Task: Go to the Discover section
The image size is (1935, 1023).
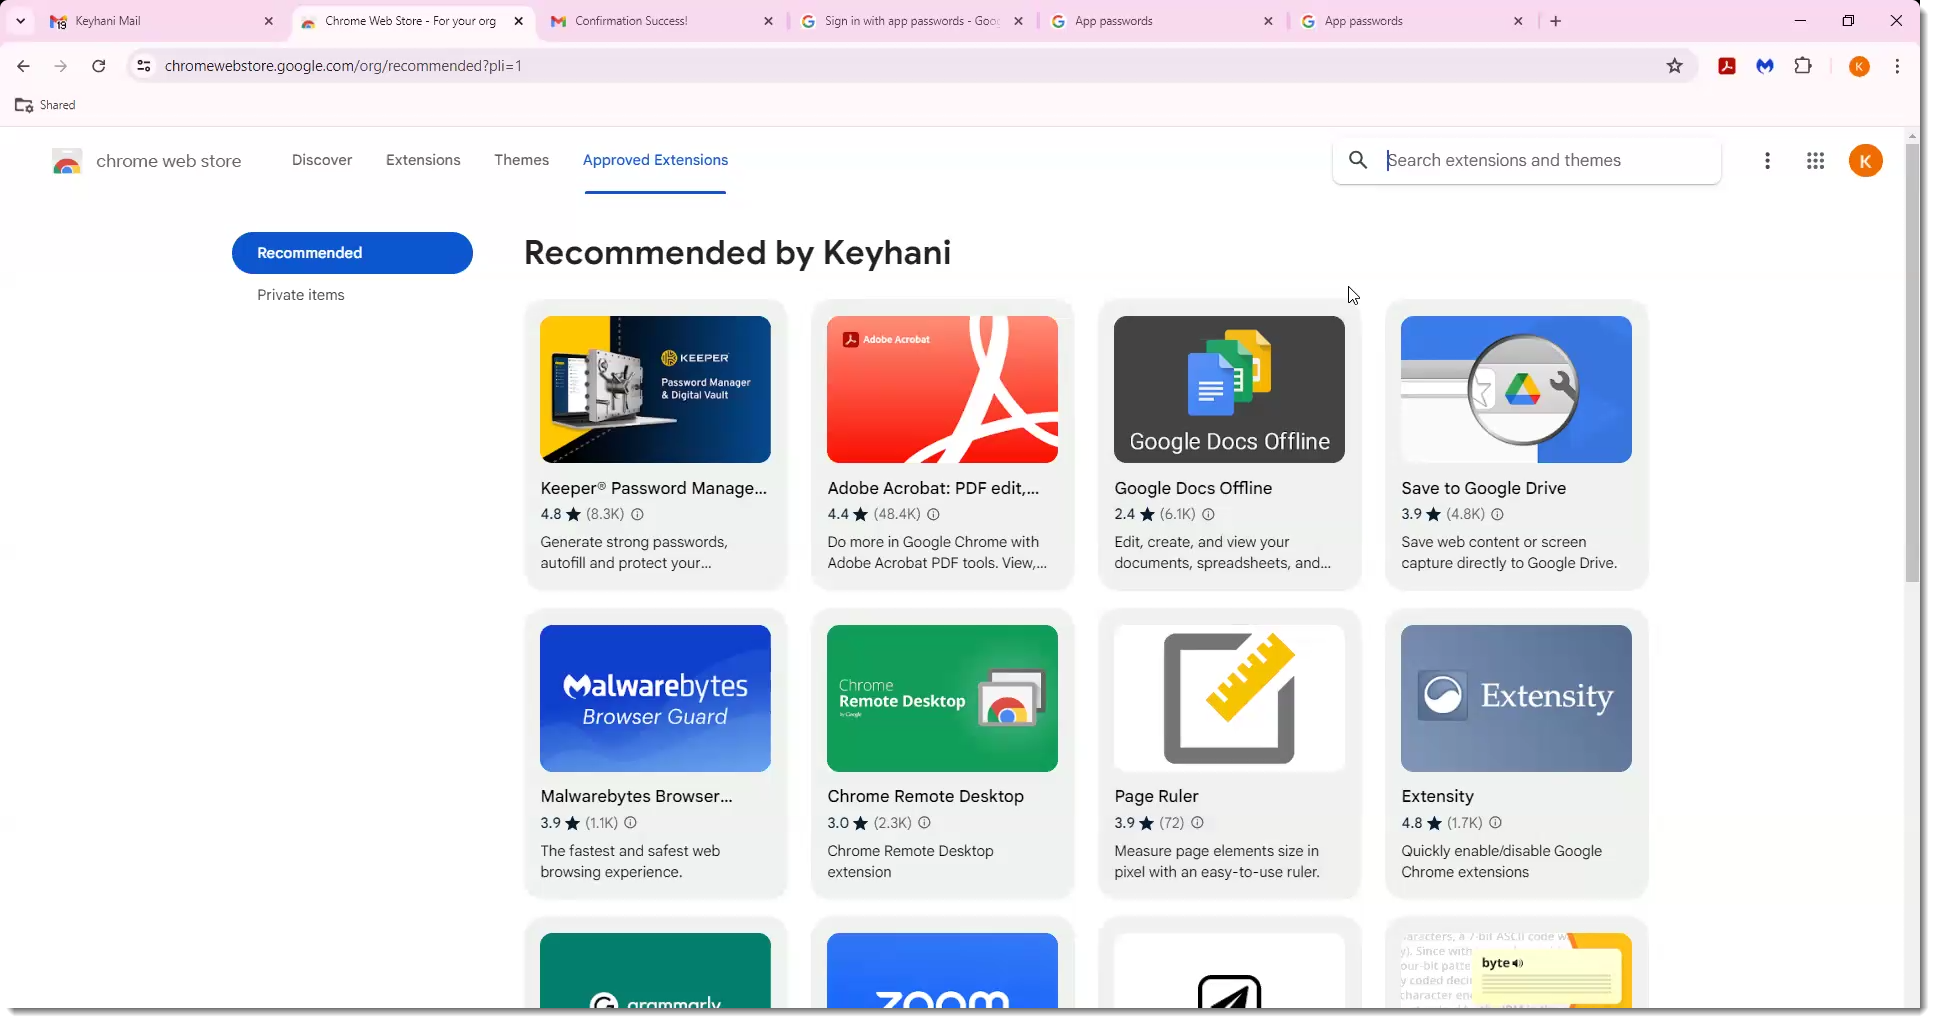Action: pos(322,160)
